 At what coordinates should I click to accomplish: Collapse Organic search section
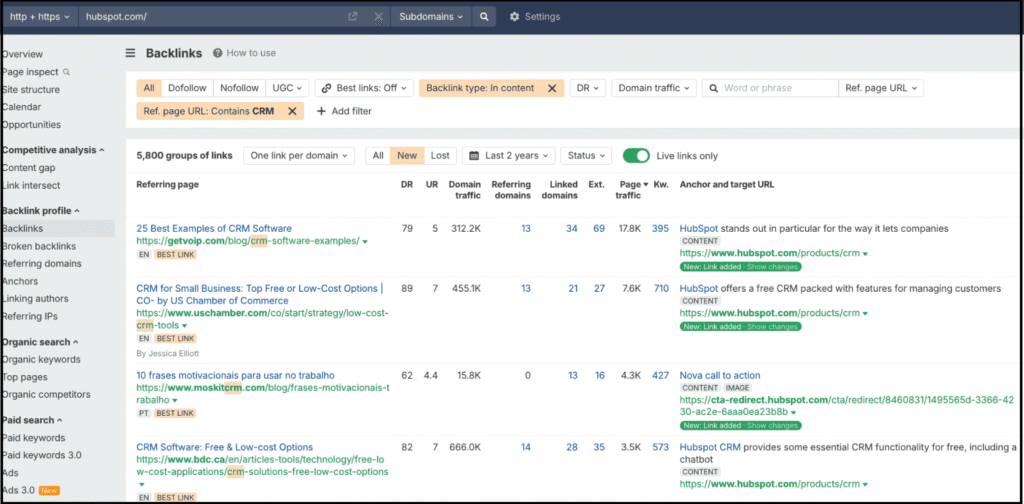pos(40,342)
